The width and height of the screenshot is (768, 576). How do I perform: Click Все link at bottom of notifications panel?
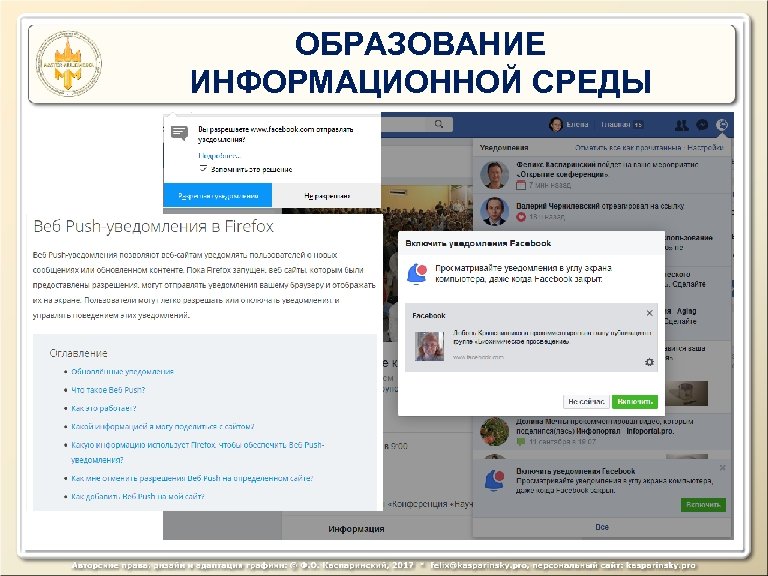[x=602, y=527]
